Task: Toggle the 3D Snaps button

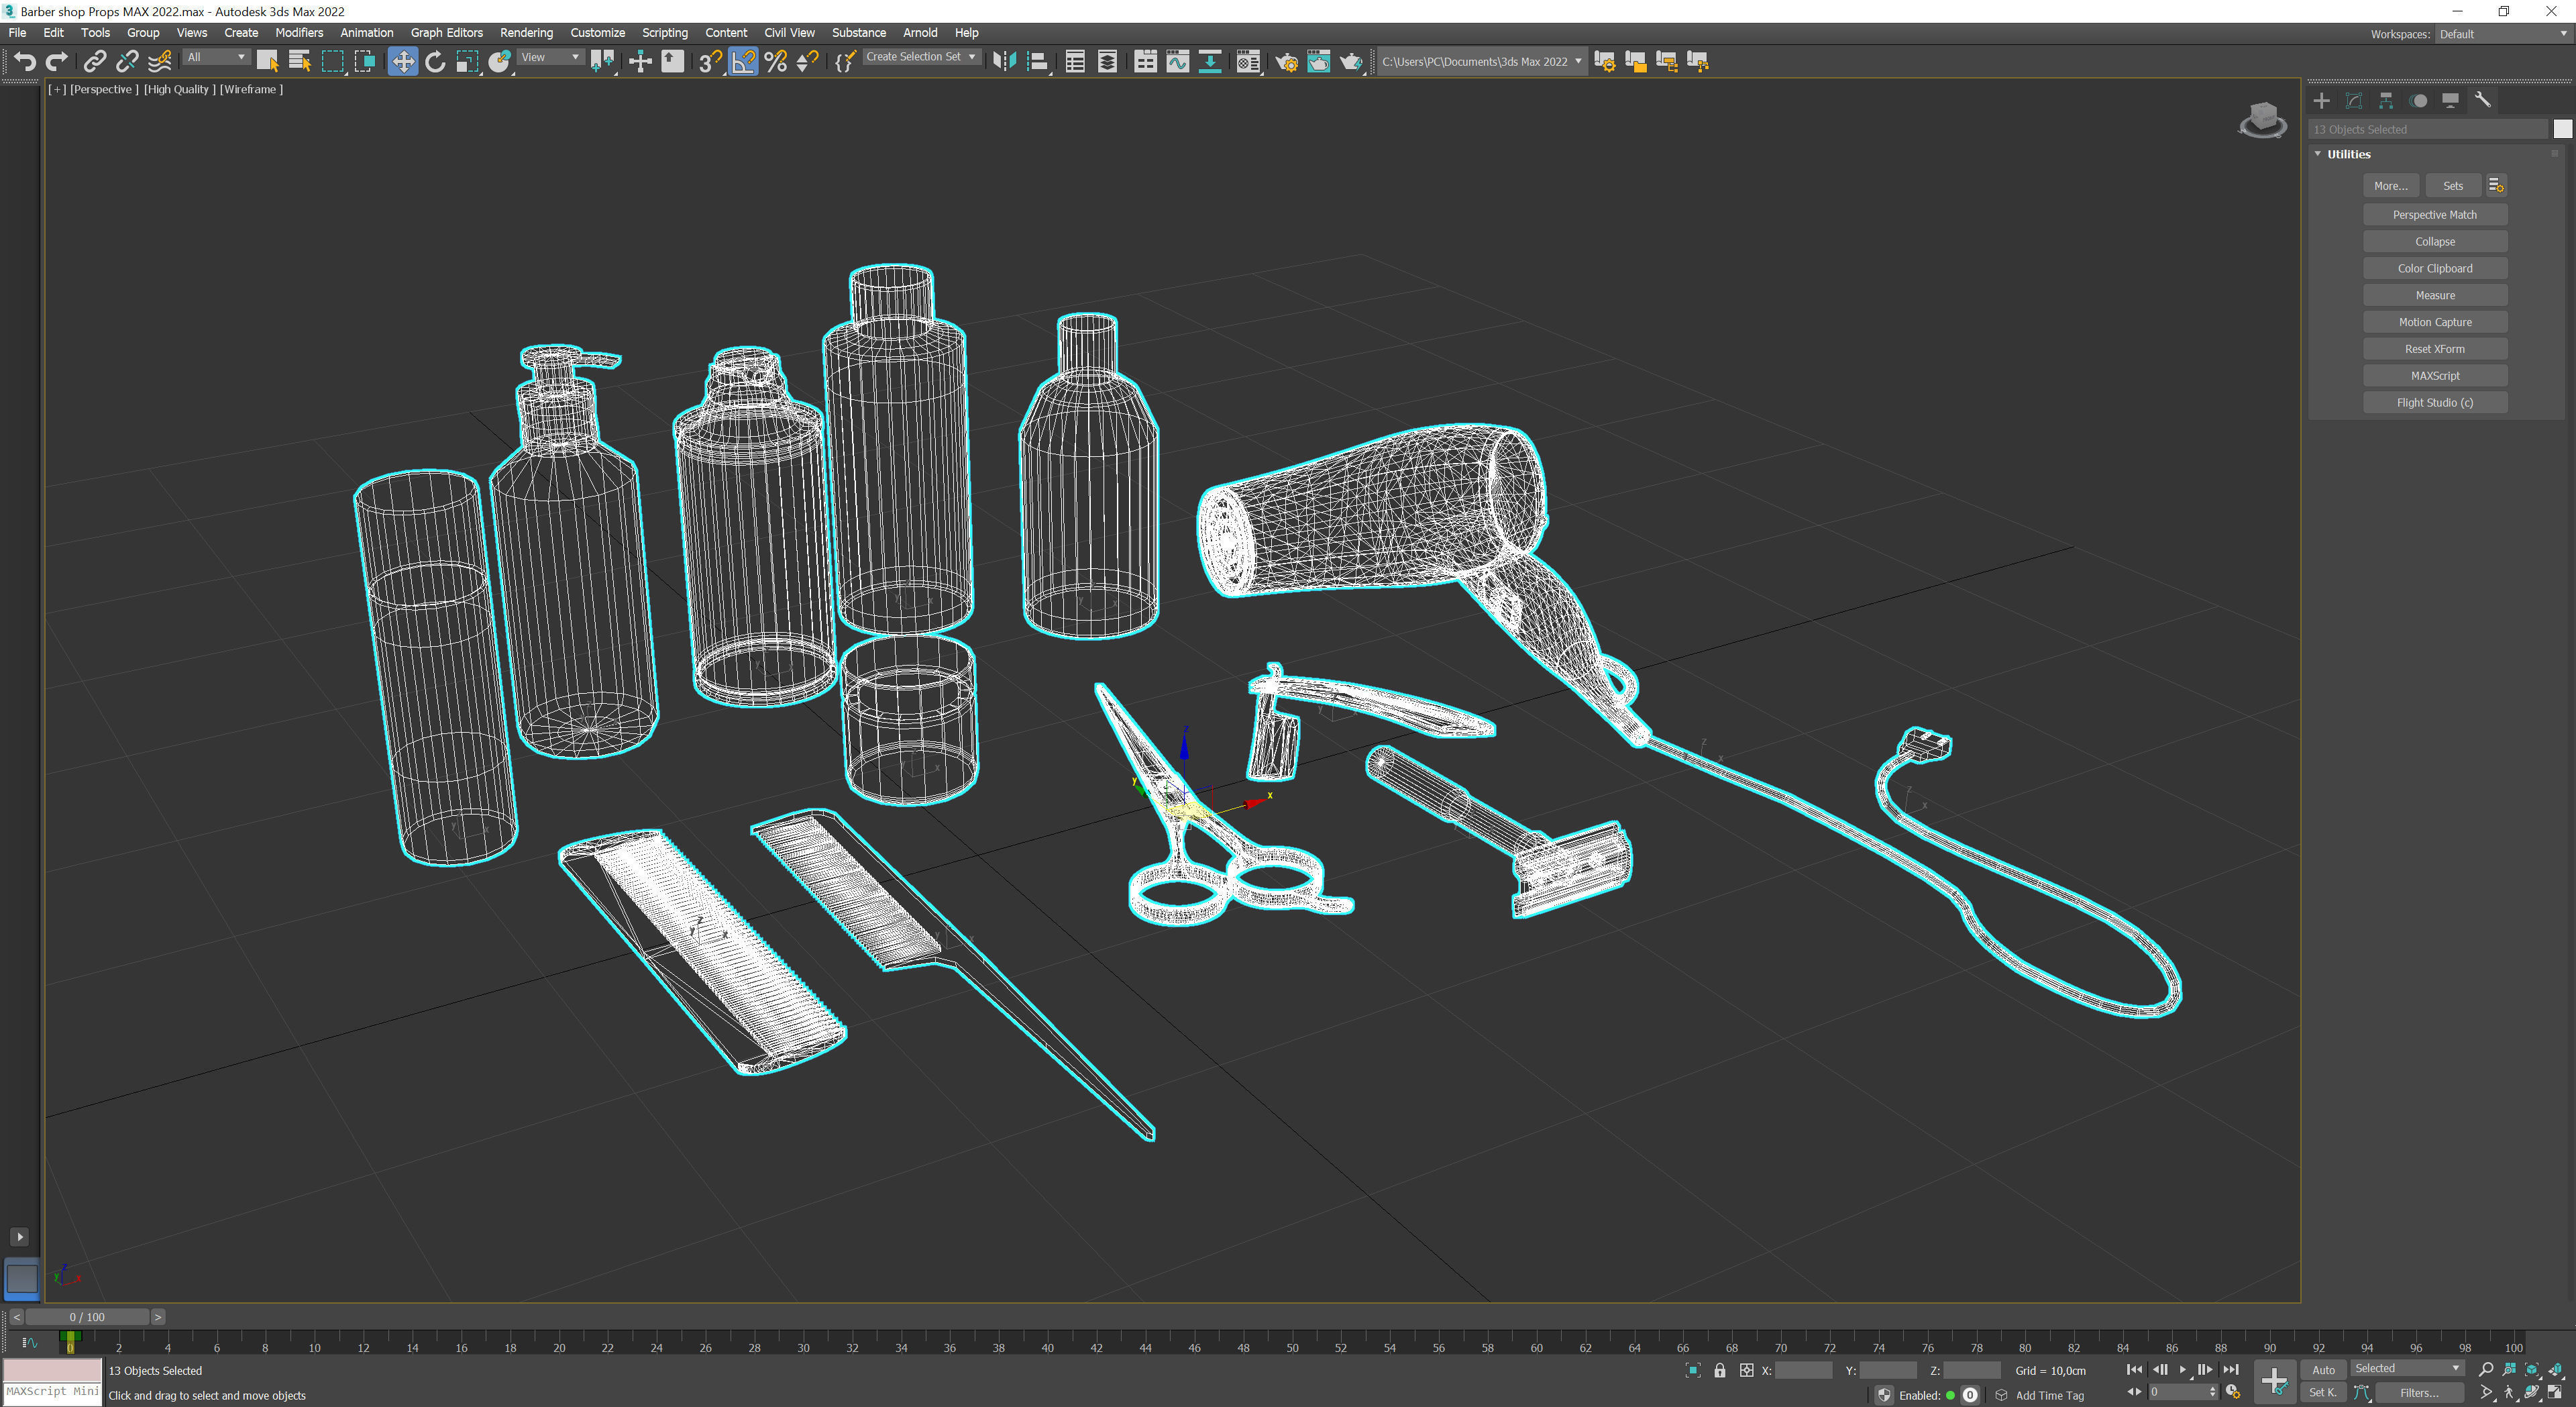Action: pos(710,62)
